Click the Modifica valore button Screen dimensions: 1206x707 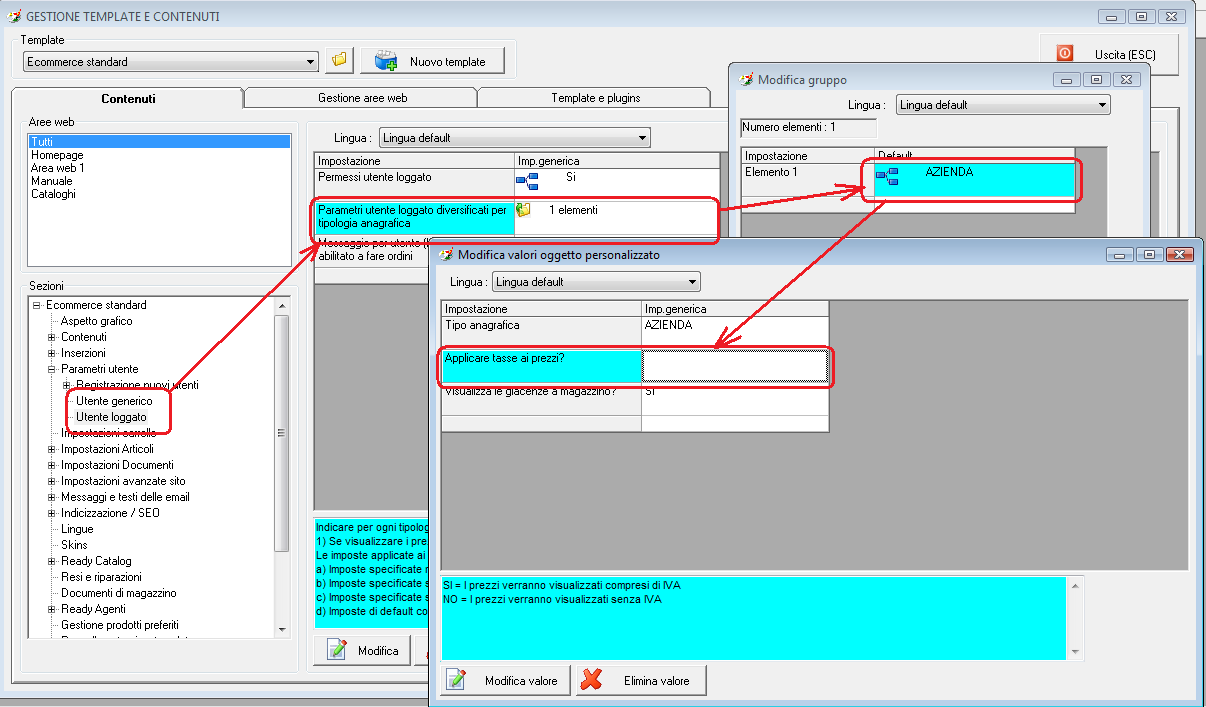tap(505, 680)
